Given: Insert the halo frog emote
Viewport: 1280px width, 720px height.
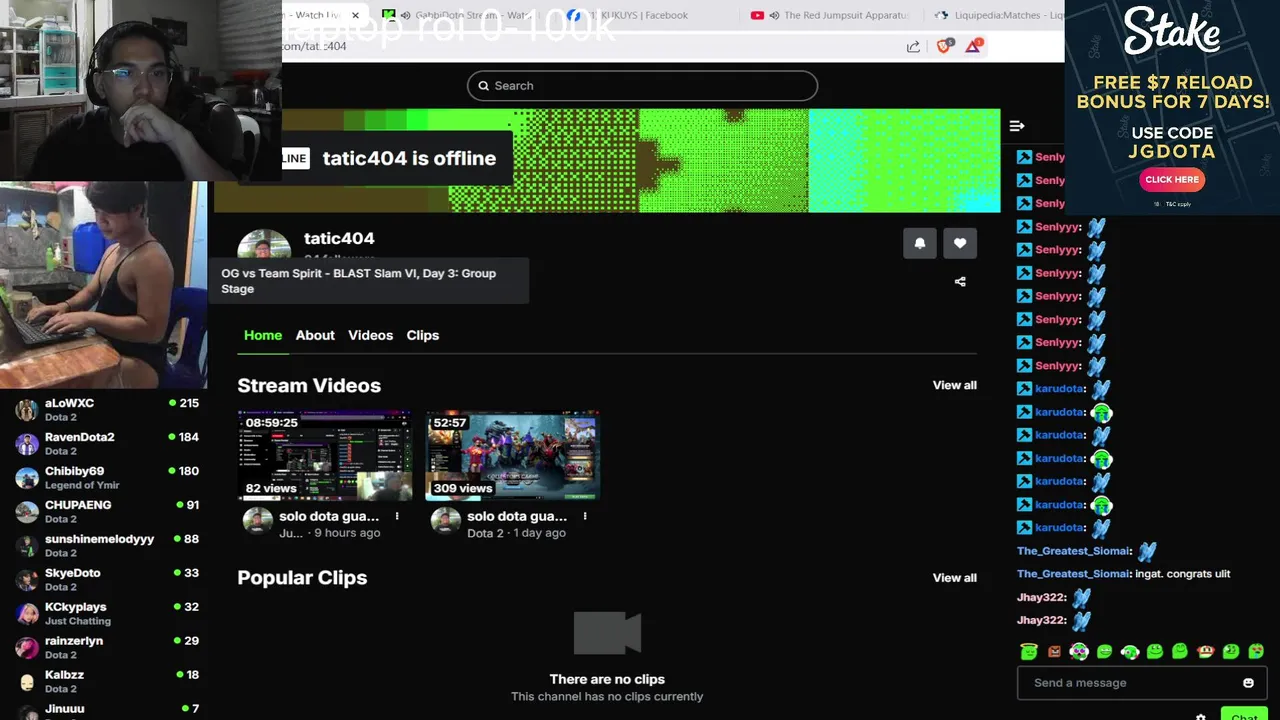Looking at the screenshot, I should point(1029,651).
